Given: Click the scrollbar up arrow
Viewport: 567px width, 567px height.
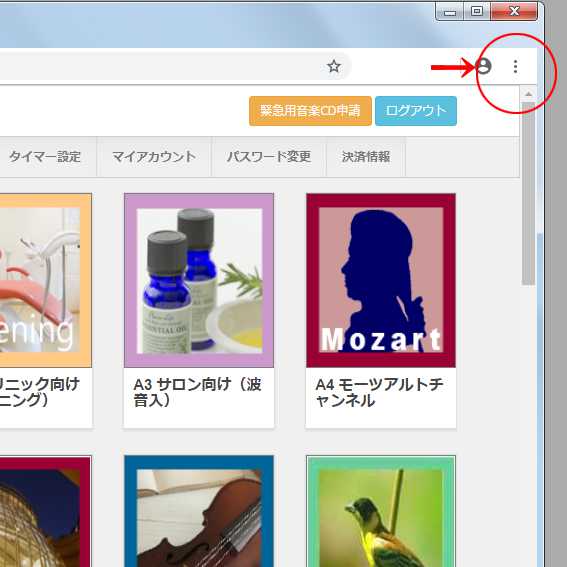Looking at the screenshot, I should (x=528, y=94).
